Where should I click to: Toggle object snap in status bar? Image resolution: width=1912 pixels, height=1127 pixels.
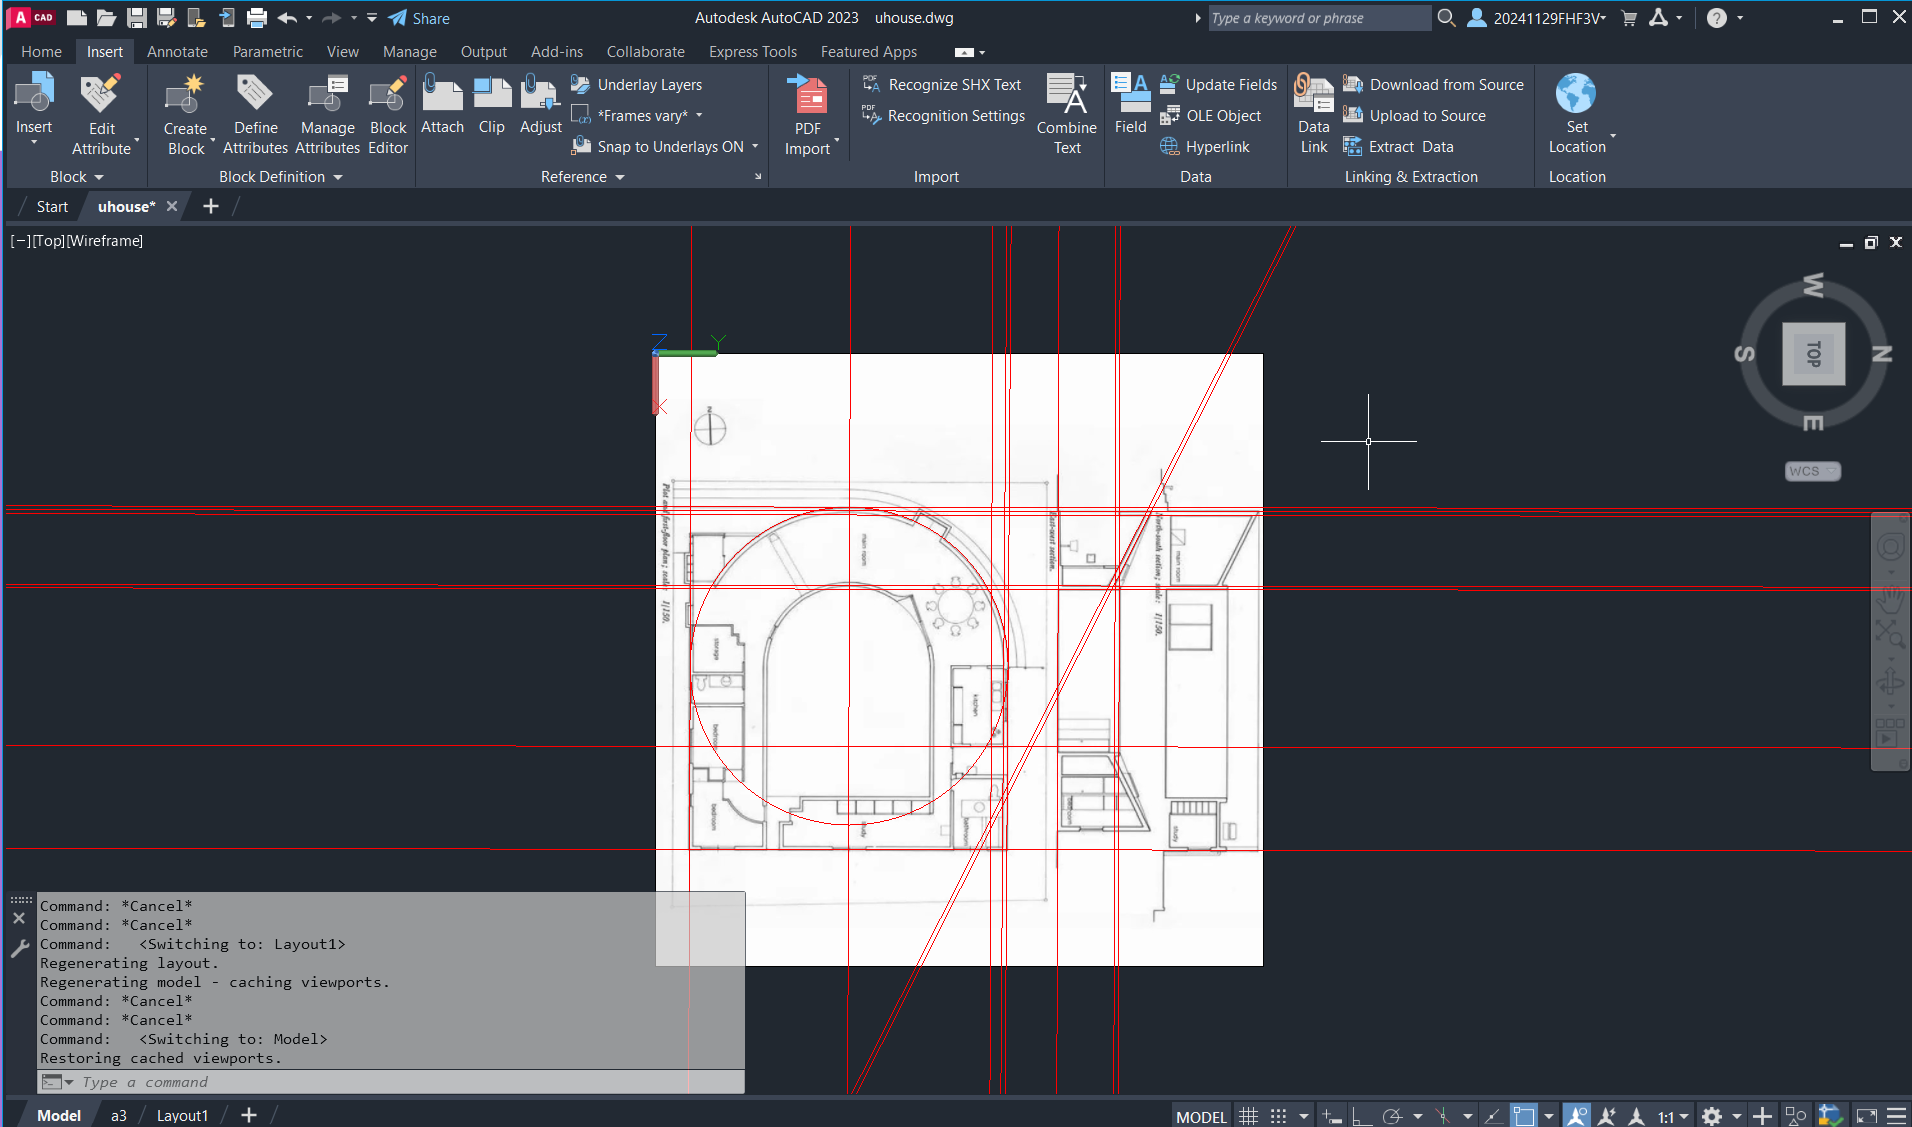pos(1522,1116)
